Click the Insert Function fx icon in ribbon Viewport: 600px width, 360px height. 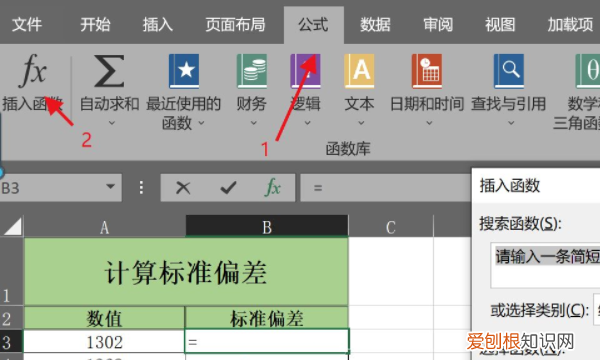[32, 70]
